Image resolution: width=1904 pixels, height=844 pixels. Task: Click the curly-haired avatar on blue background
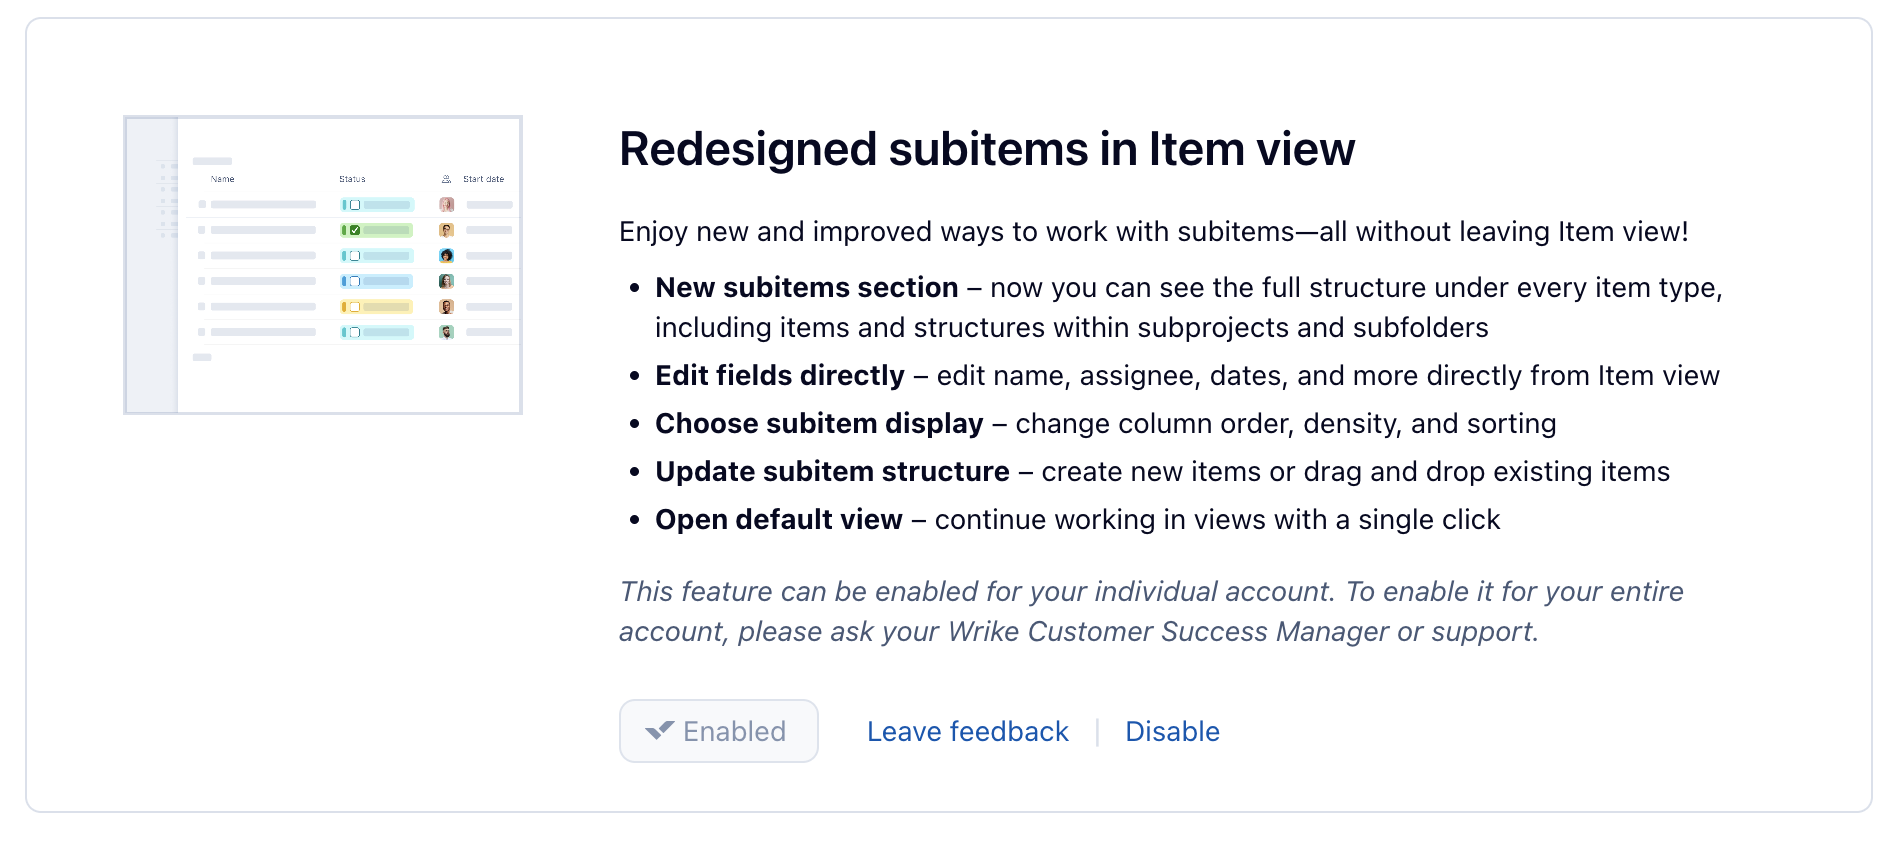point(446,256)
